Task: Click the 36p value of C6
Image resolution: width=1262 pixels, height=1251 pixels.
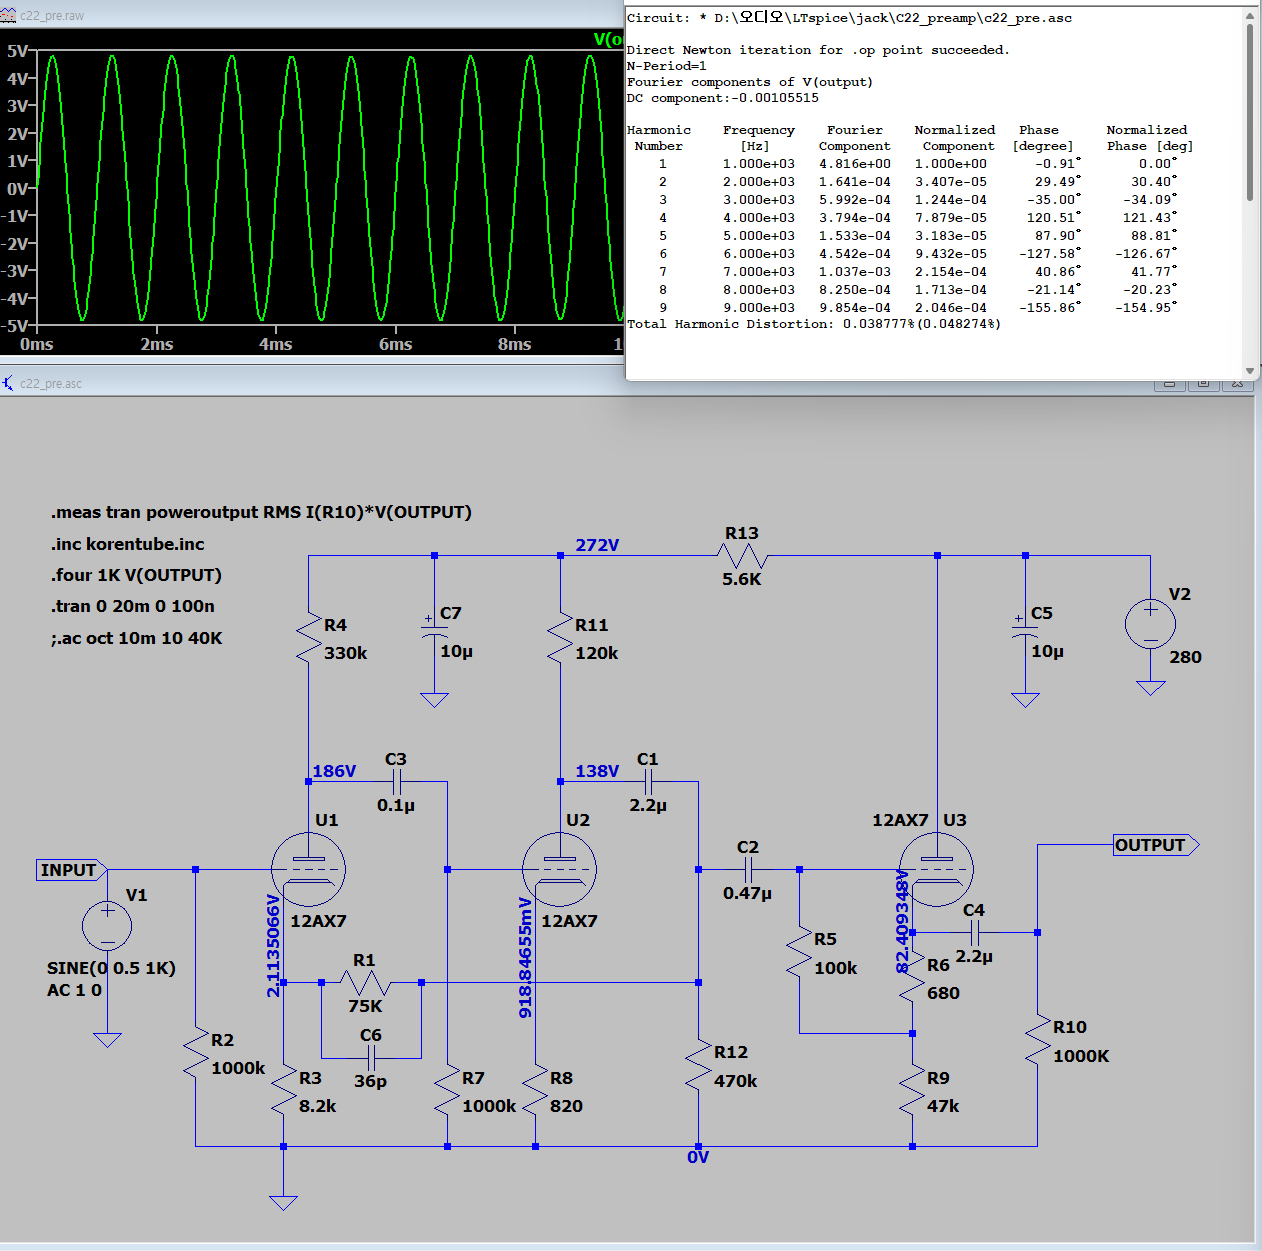Action: tap(371, 1081)
